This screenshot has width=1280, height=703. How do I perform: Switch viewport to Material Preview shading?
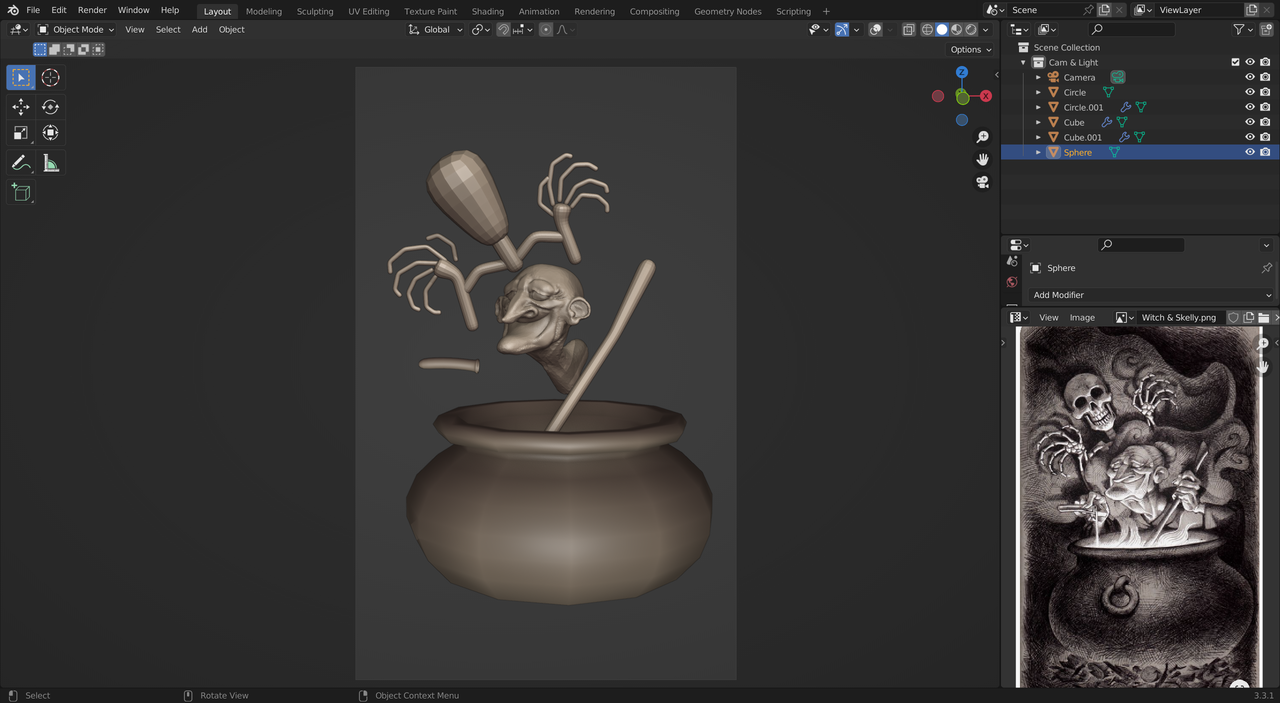point(956,29)
